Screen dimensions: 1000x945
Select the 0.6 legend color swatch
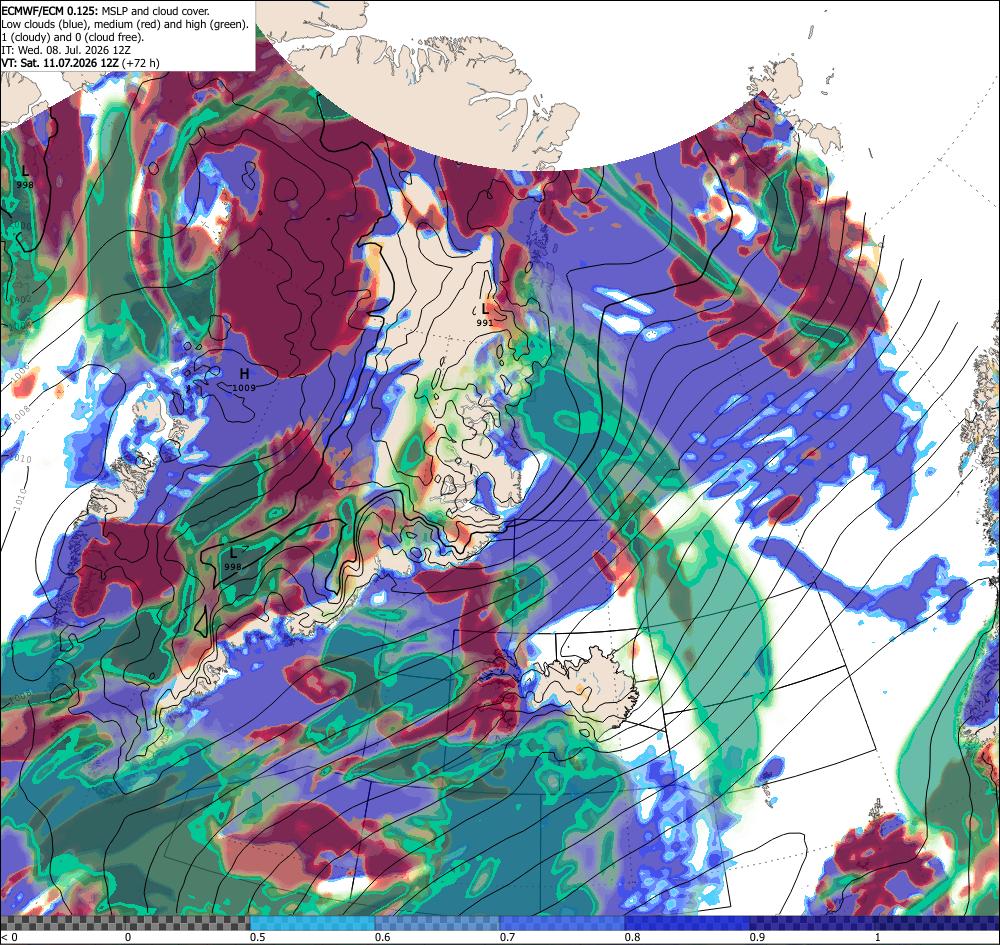pyautogui.click(x=437, y=923)
